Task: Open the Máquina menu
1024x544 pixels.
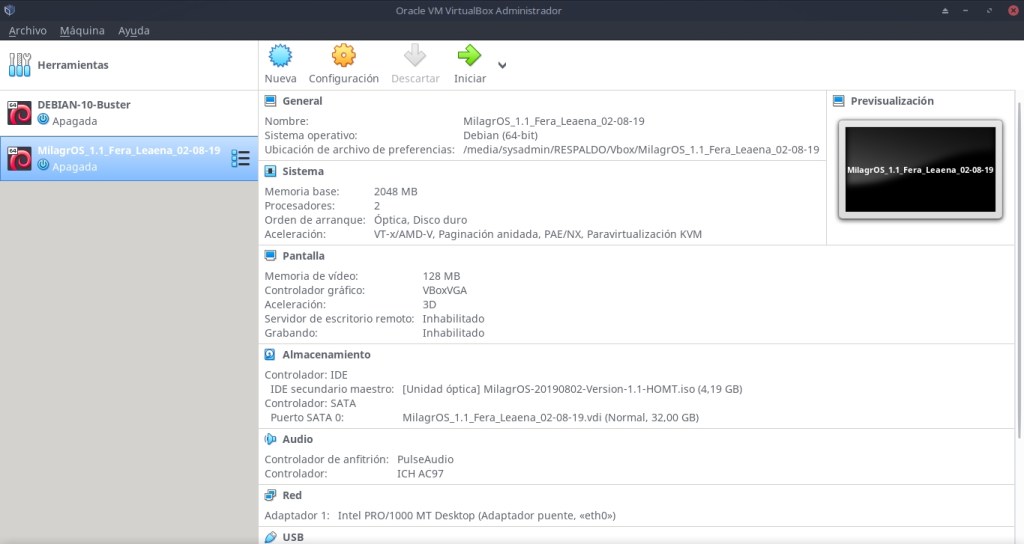Action: point(82,31)
